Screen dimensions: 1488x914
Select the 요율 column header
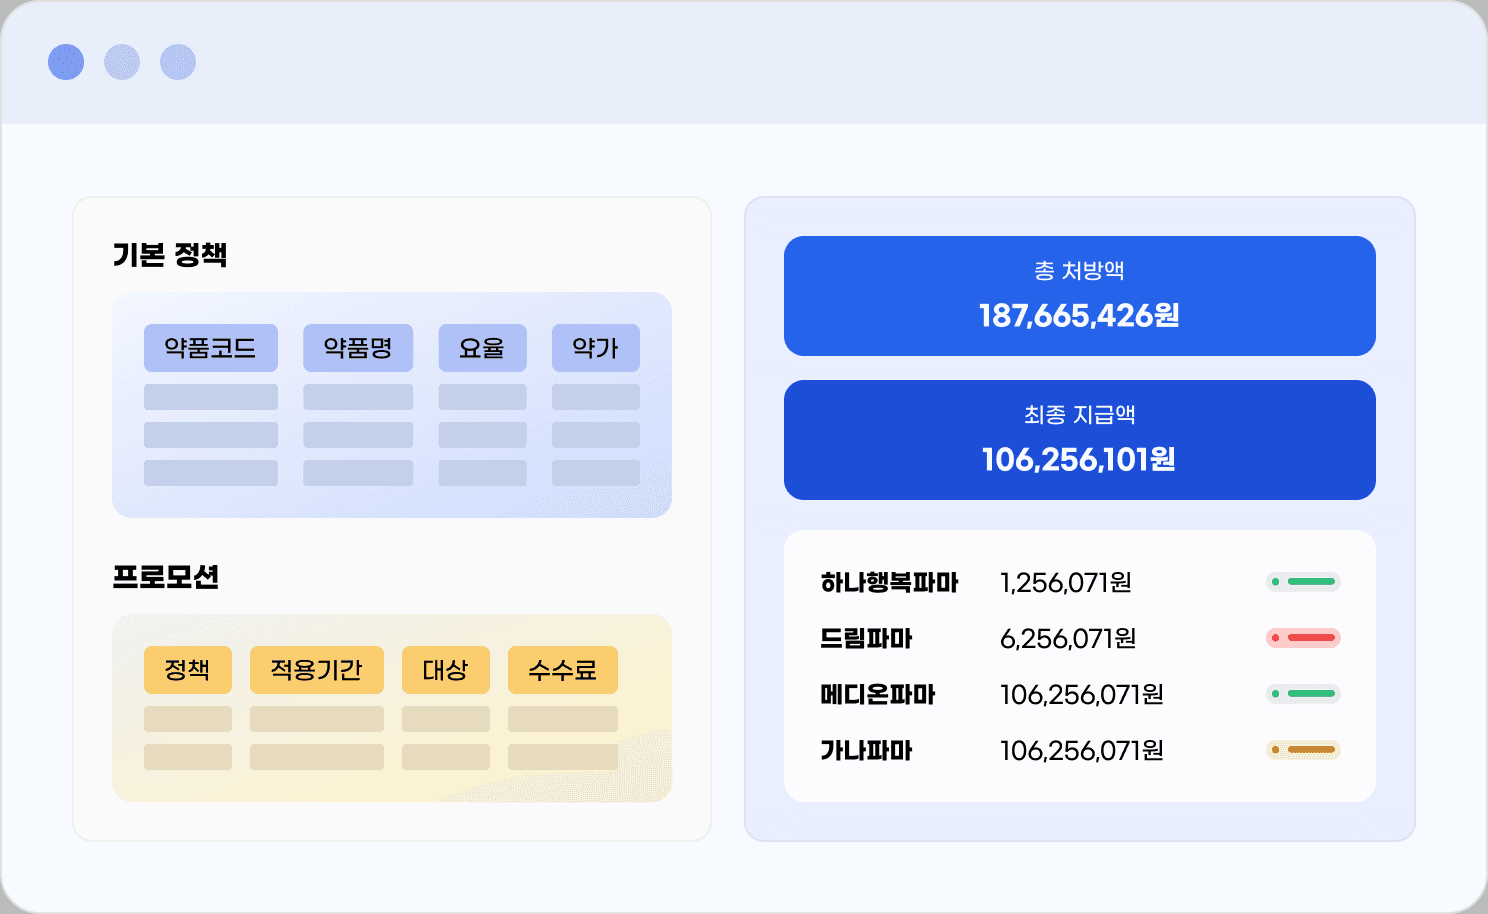coord(482,348)
